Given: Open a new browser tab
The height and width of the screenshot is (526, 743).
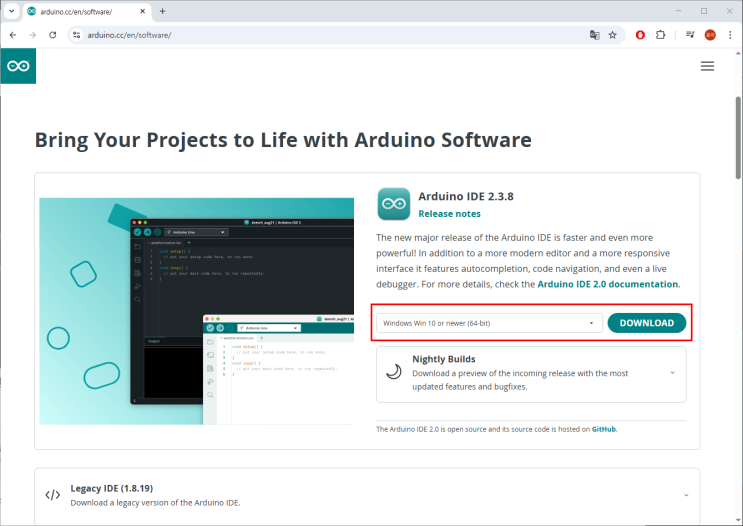Looking at the screenshot, I should 162,11.
